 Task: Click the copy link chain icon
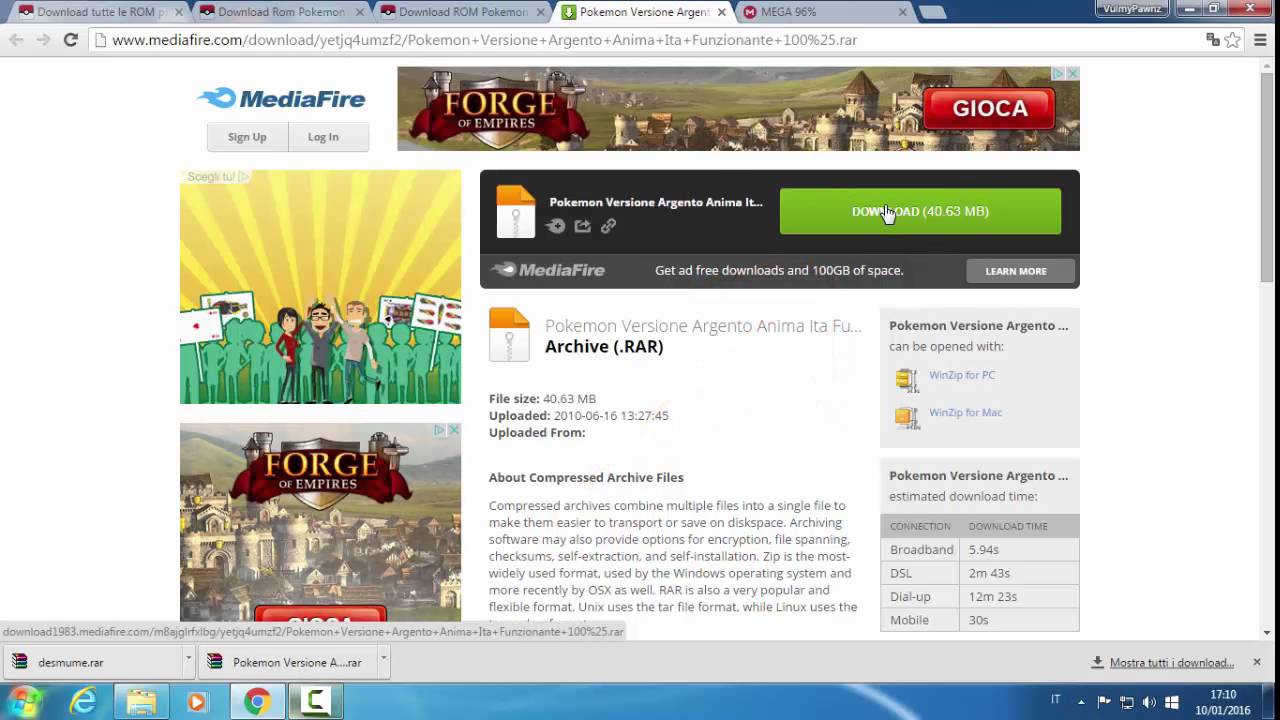(608, 226)
